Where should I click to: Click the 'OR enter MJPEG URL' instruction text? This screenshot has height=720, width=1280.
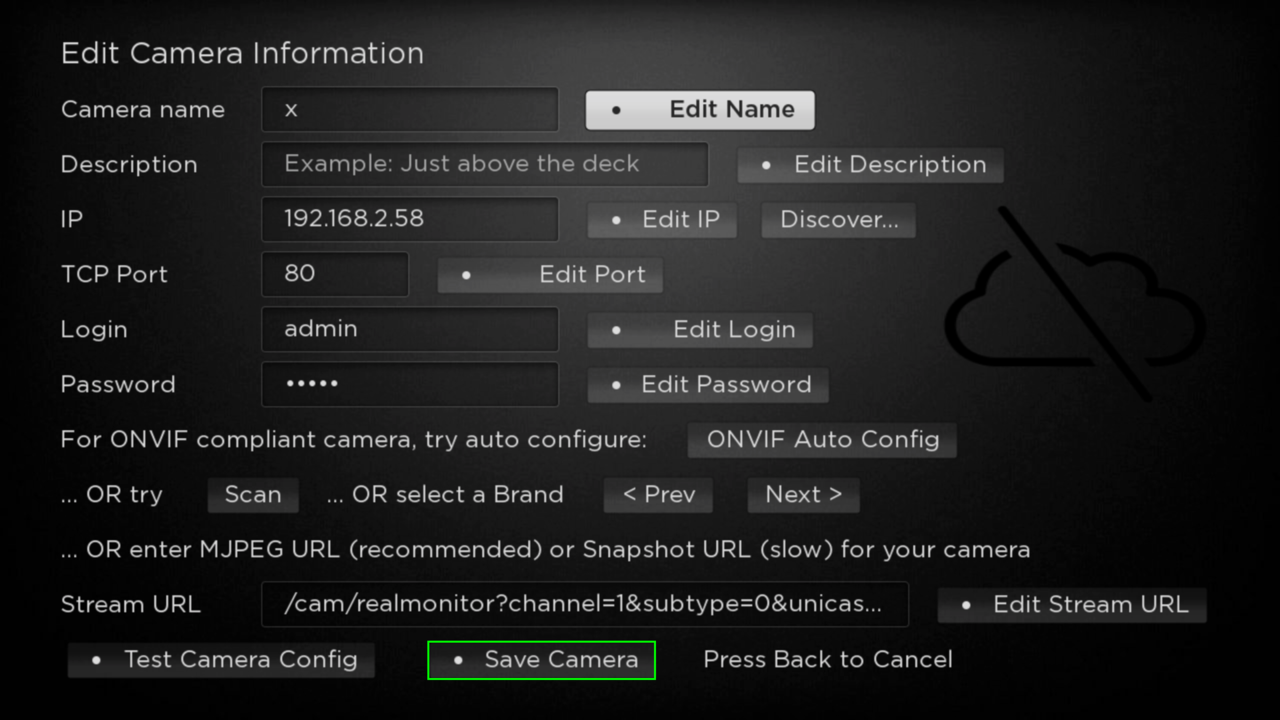(545, 550)
